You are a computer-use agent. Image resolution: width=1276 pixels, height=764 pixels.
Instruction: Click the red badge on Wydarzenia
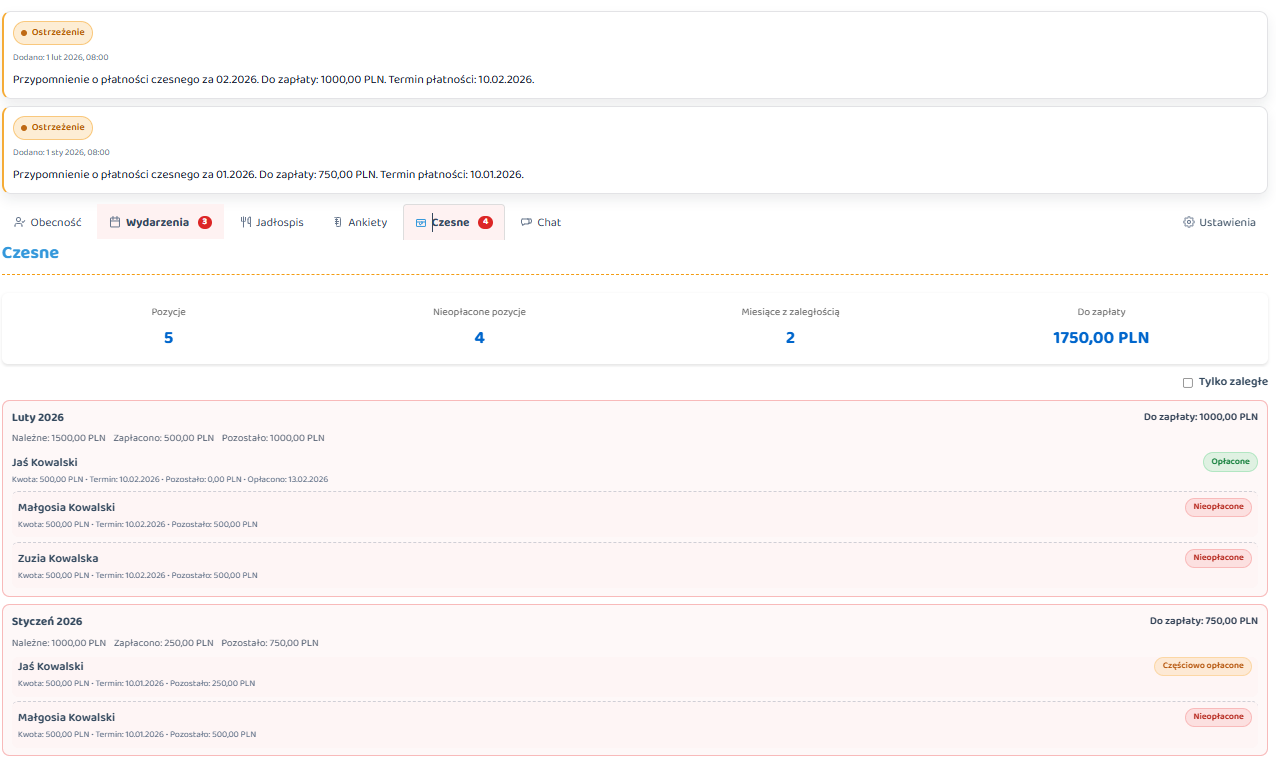205,222
